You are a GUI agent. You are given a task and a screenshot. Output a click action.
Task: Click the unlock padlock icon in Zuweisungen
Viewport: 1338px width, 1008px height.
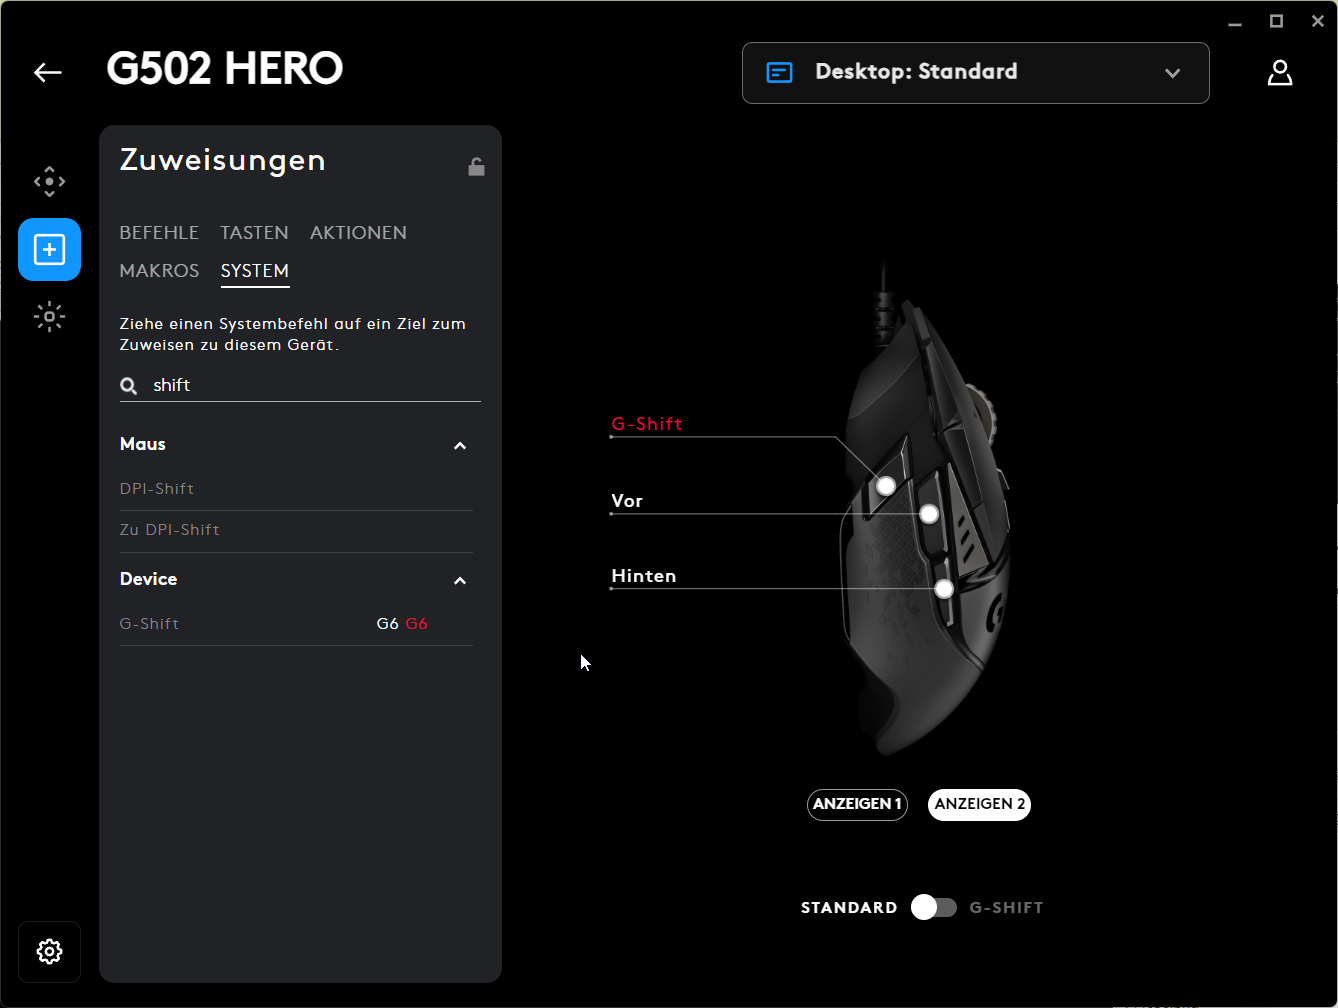coord(476,166)
